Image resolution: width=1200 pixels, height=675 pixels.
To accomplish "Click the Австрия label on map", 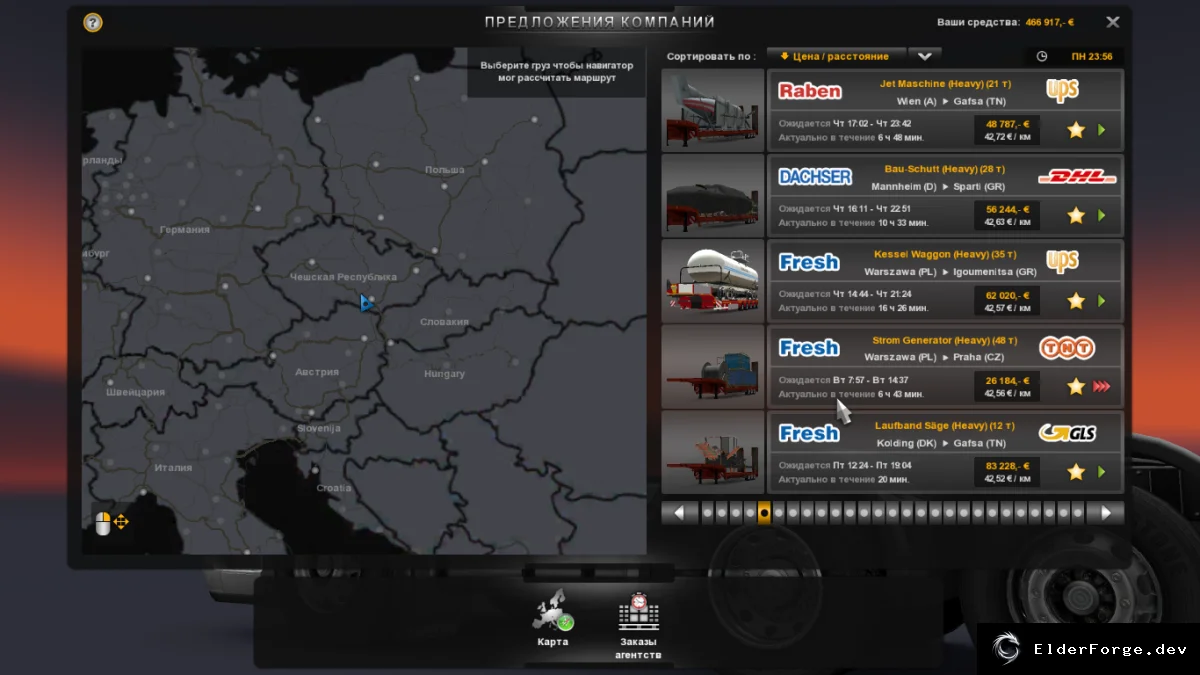I will click(x=317, y=372).
